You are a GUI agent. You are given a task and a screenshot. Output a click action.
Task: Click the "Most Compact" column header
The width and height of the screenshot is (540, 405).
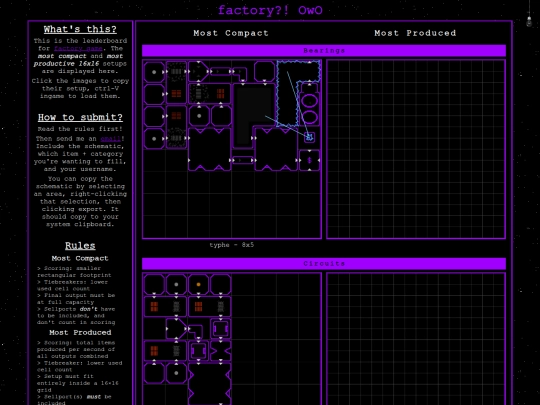231,33
